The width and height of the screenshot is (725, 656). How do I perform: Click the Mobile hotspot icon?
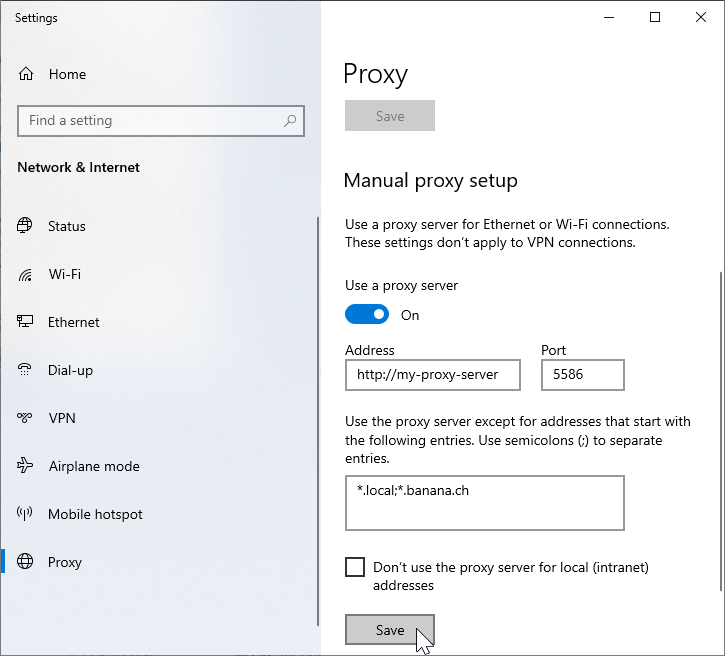[x=26, y=514]
